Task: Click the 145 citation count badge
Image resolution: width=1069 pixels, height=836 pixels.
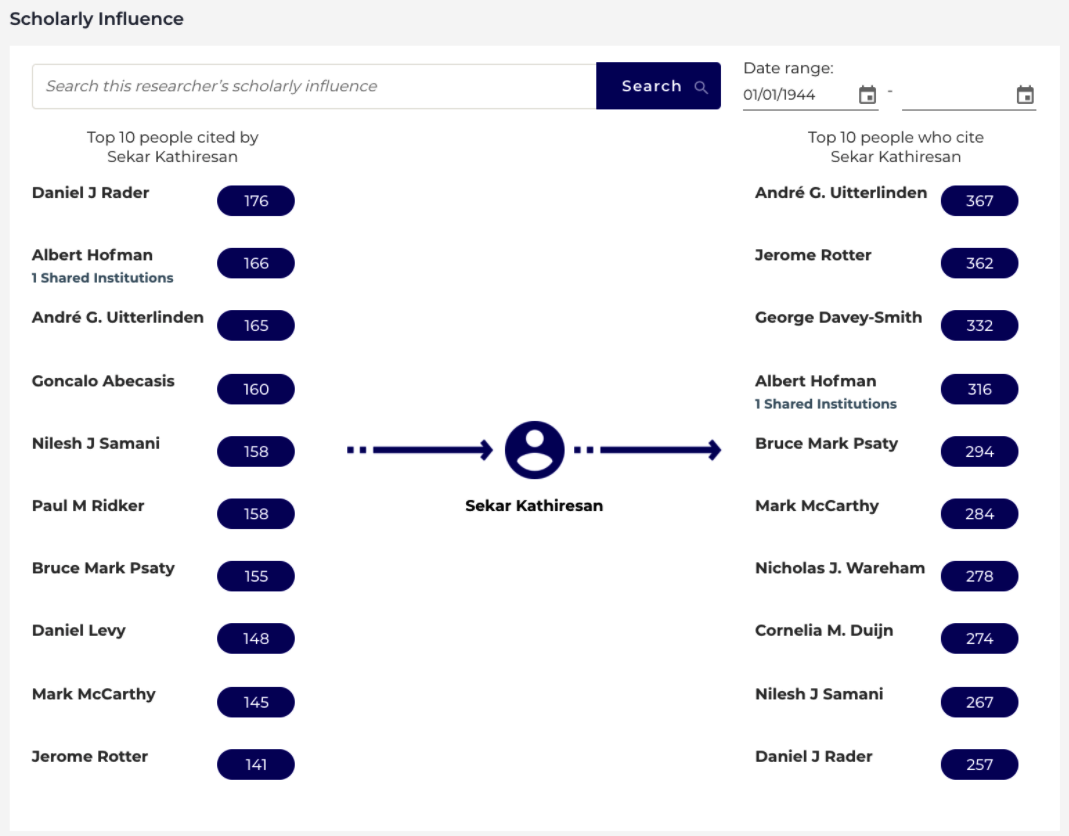Action: click(x=256, y=702)
